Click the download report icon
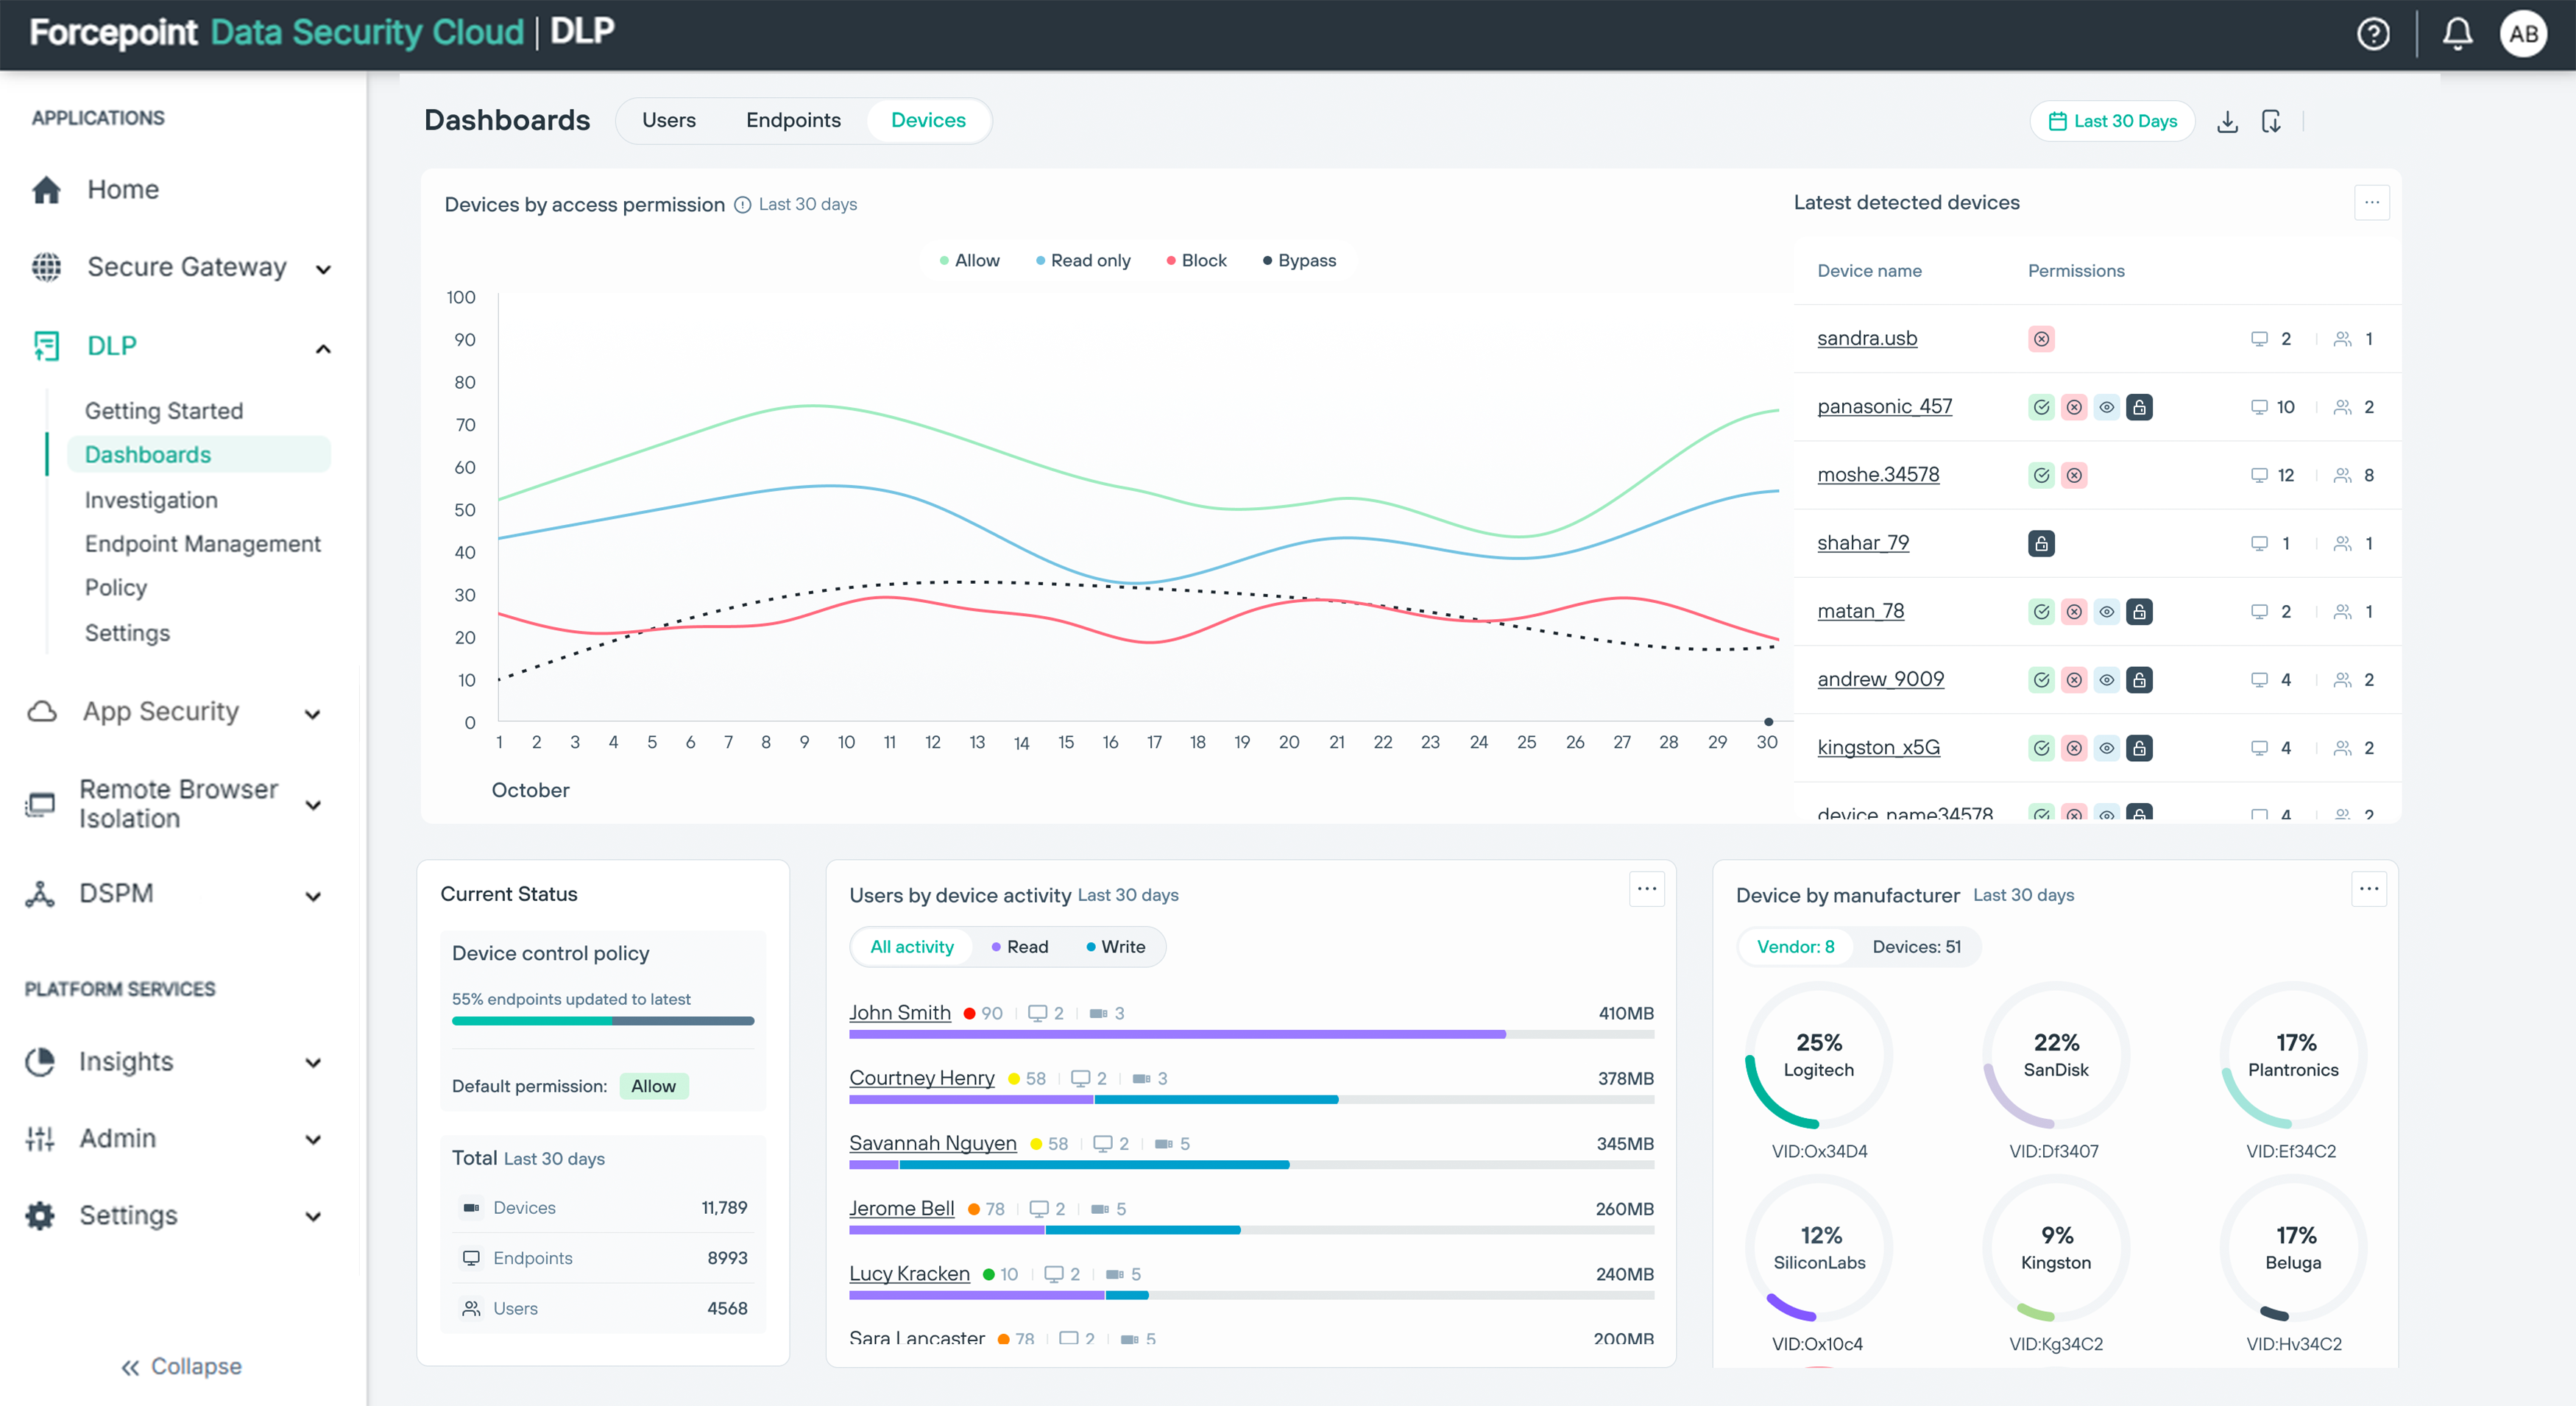 [2227, 122]
